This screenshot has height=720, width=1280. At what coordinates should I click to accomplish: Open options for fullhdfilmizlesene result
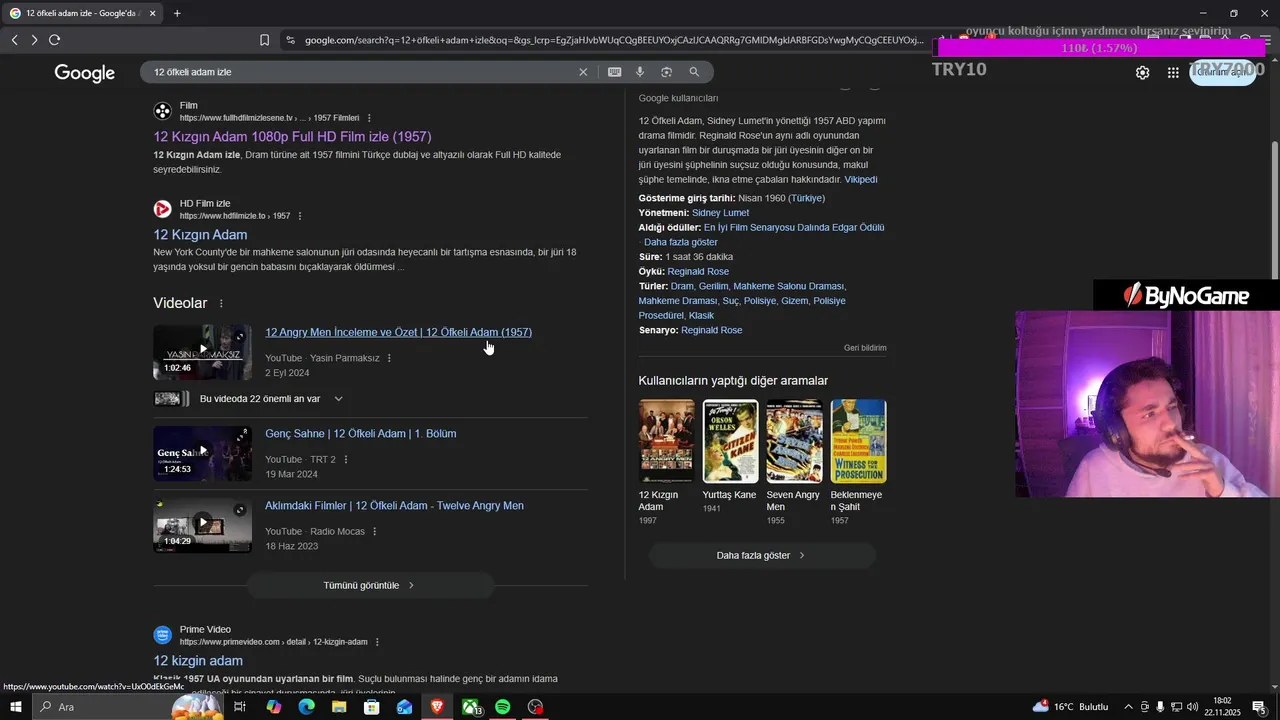[x=369, y=118]
